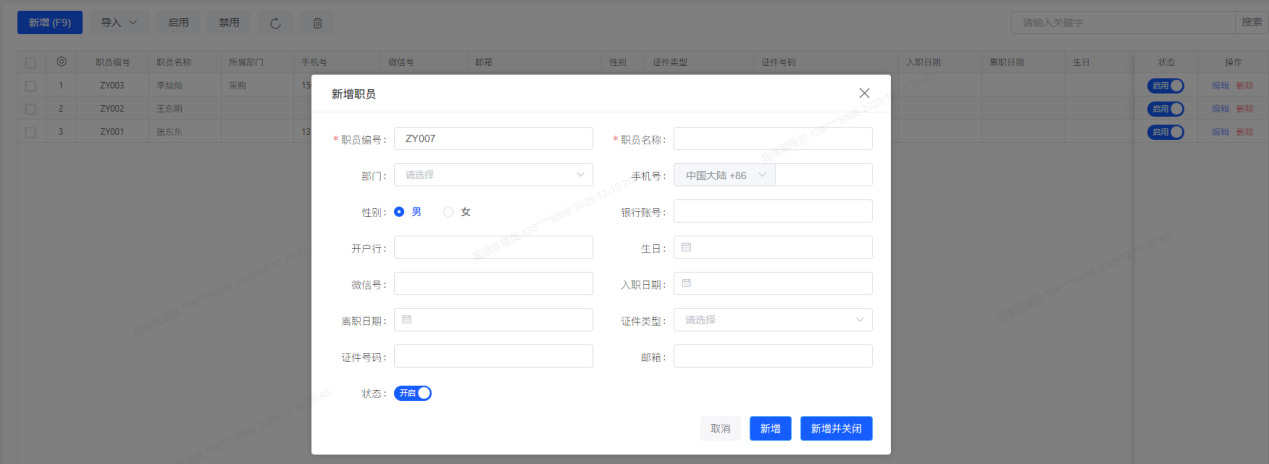The width and height of the screenshot is (1269, 464).
Task: Expand the 部门 dropdown
Action: point(493,175)
